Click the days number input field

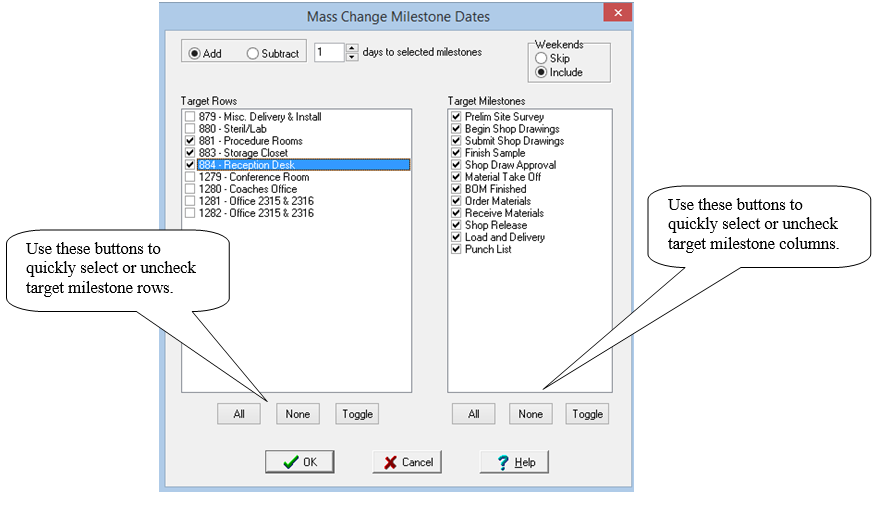(x=328, y=52)
